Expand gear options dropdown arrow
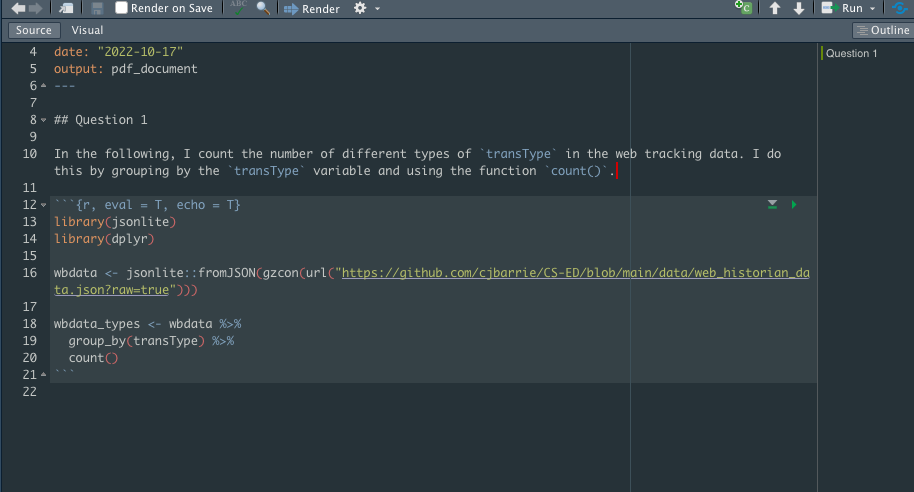This screenshot has height=492, width=914. tap(377, 9)
